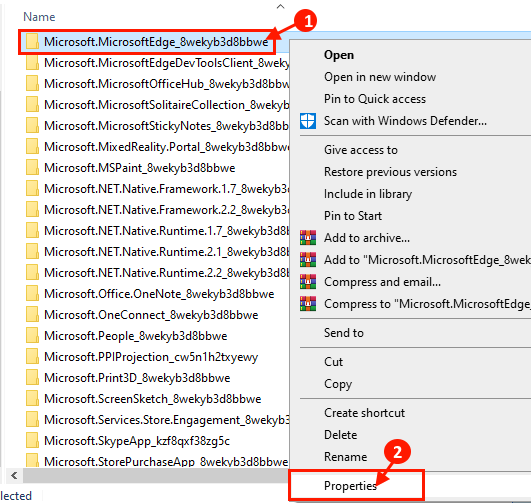Select Microsoft.PPIProjection_cw5n1h2txyewy folder name

click(x=151, y=357)
